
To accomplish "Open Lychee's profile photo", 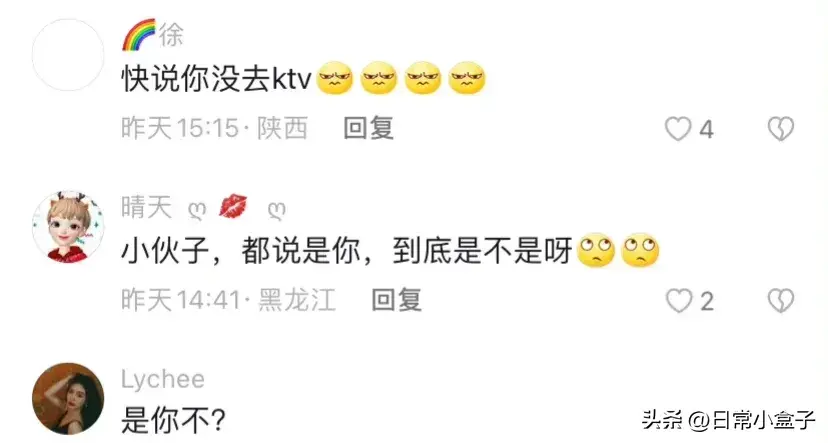I will pos(68,399).
